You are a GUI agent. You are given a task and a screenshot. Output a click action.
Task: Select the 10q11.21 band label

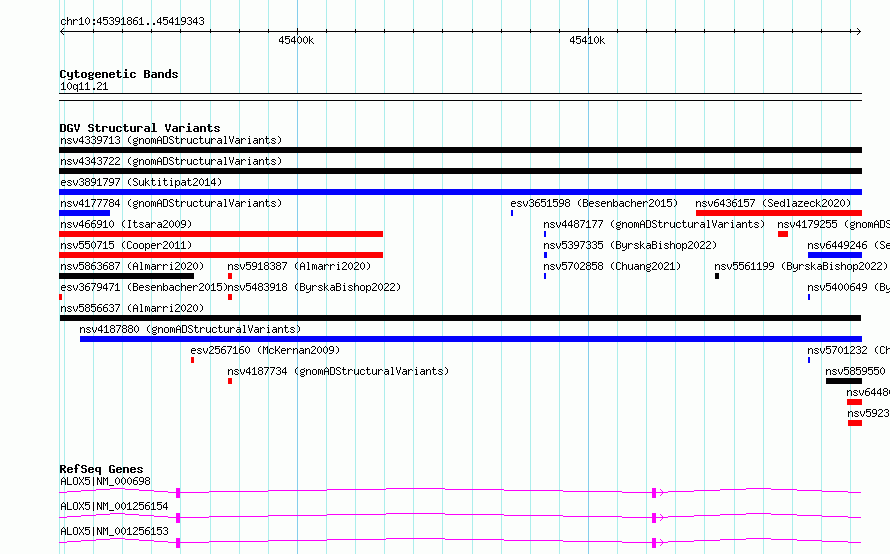click(x=84, y=86)
